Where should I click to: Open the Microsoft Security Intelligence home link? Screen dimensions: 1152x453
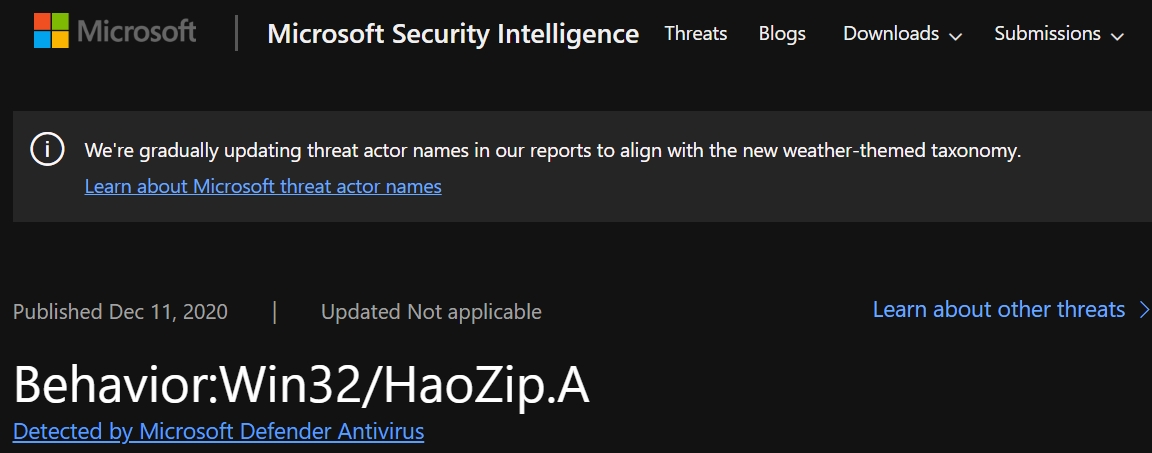453,34
